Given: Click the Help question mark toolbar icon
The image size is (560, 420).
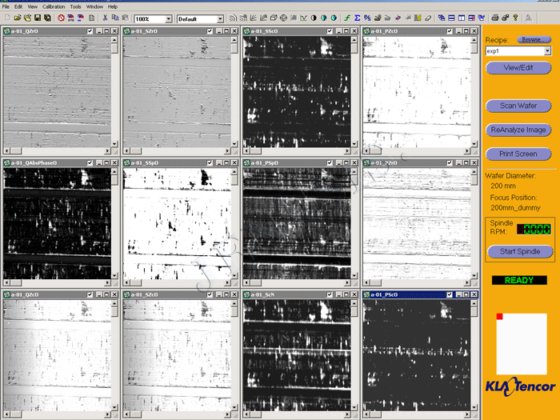Looking at the screenshot, I should 515,18.
